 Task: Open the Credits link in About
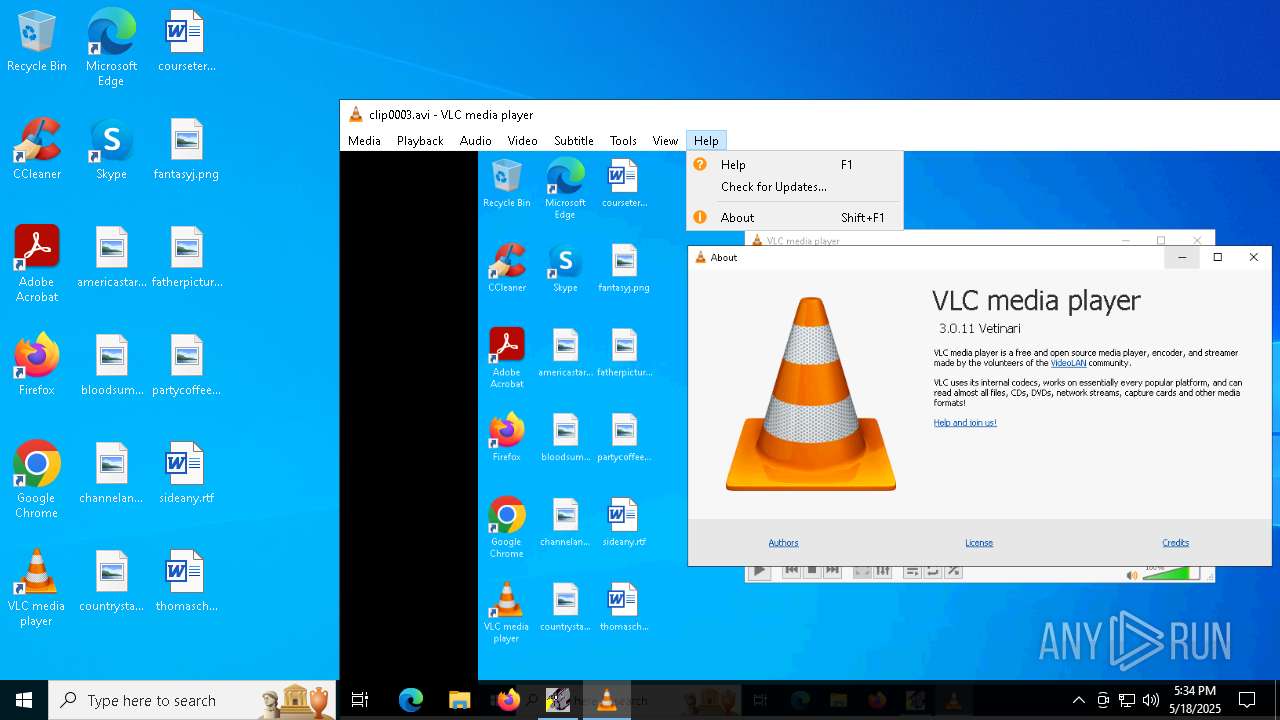(x=1175, y=543)
